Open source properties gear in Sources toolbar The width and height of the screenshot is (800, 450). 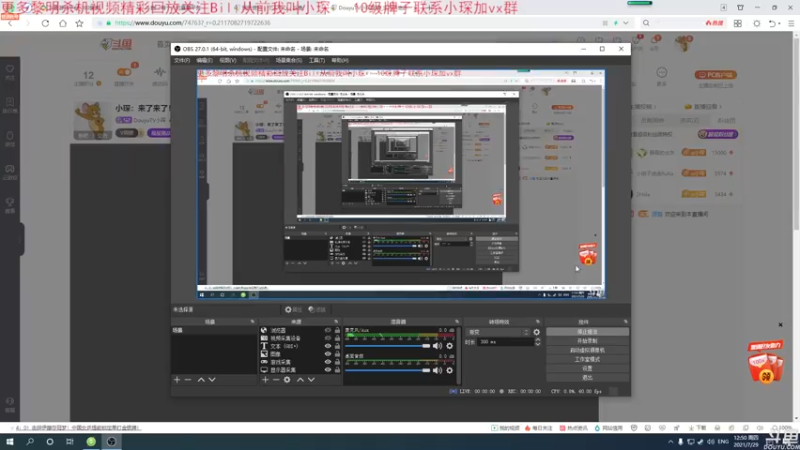click(287, 380)
